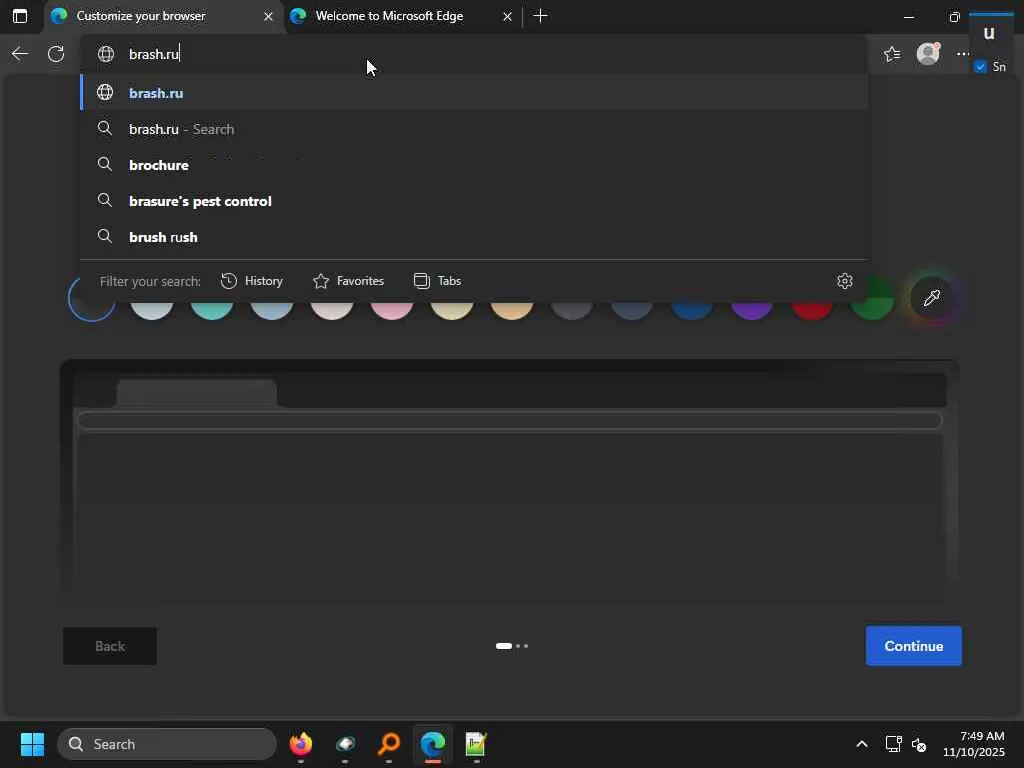Select the 'brash.ru - Search' suggestion
Viewport: 1024px width, 768px height.
(474, 129)
